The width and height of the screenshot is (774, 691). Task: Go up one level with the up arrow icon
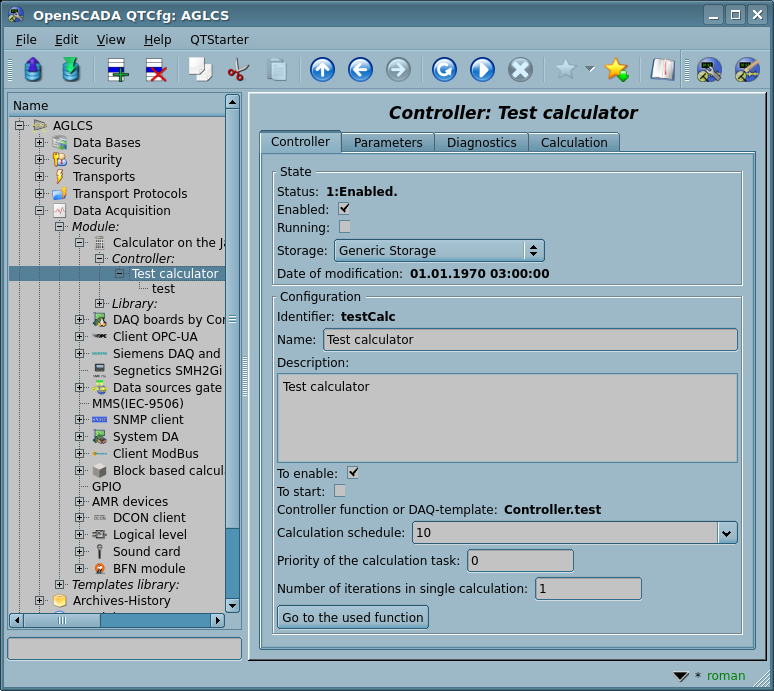[x=322, y=69]
